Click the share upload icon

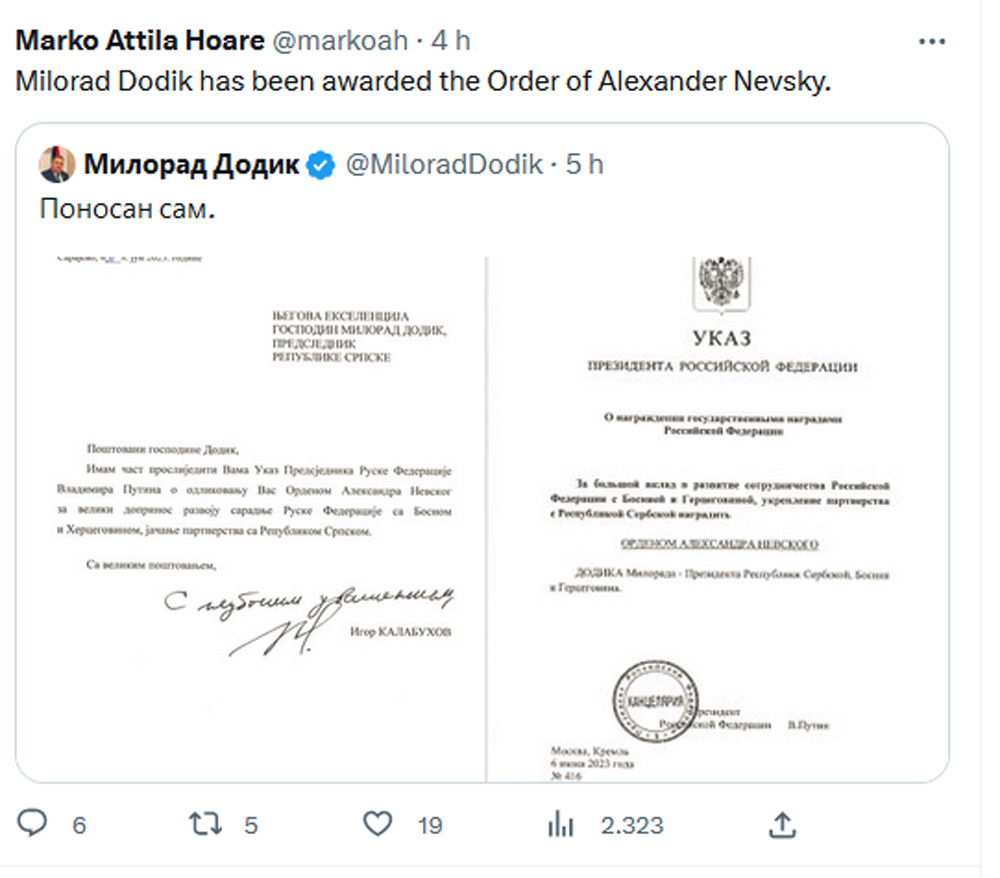point(783,824)
